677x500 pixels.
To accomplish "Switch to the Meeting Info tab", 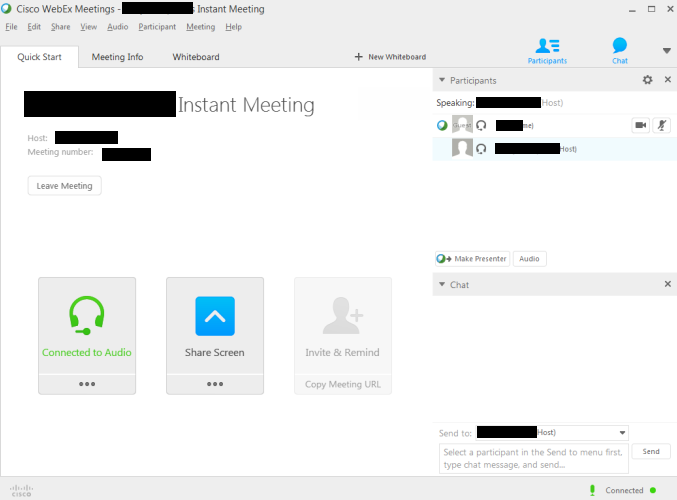I will coord(117,57).
